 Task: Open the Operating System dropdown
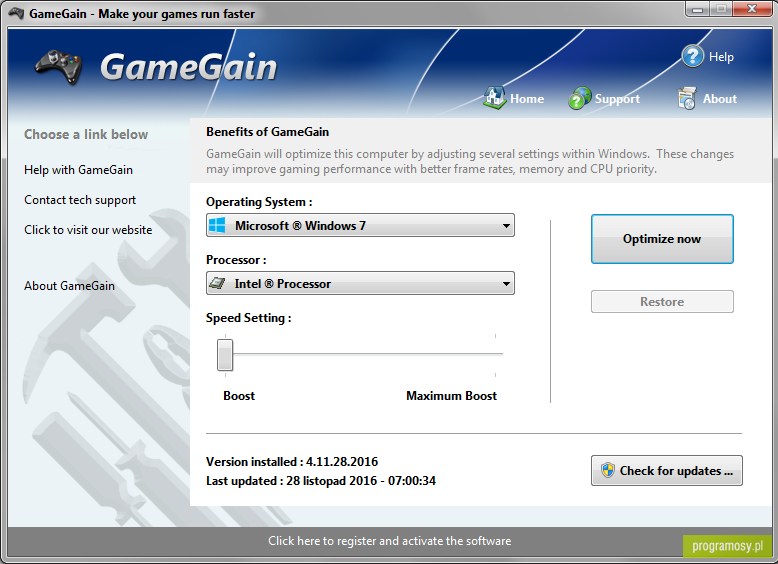coord(360,225)
